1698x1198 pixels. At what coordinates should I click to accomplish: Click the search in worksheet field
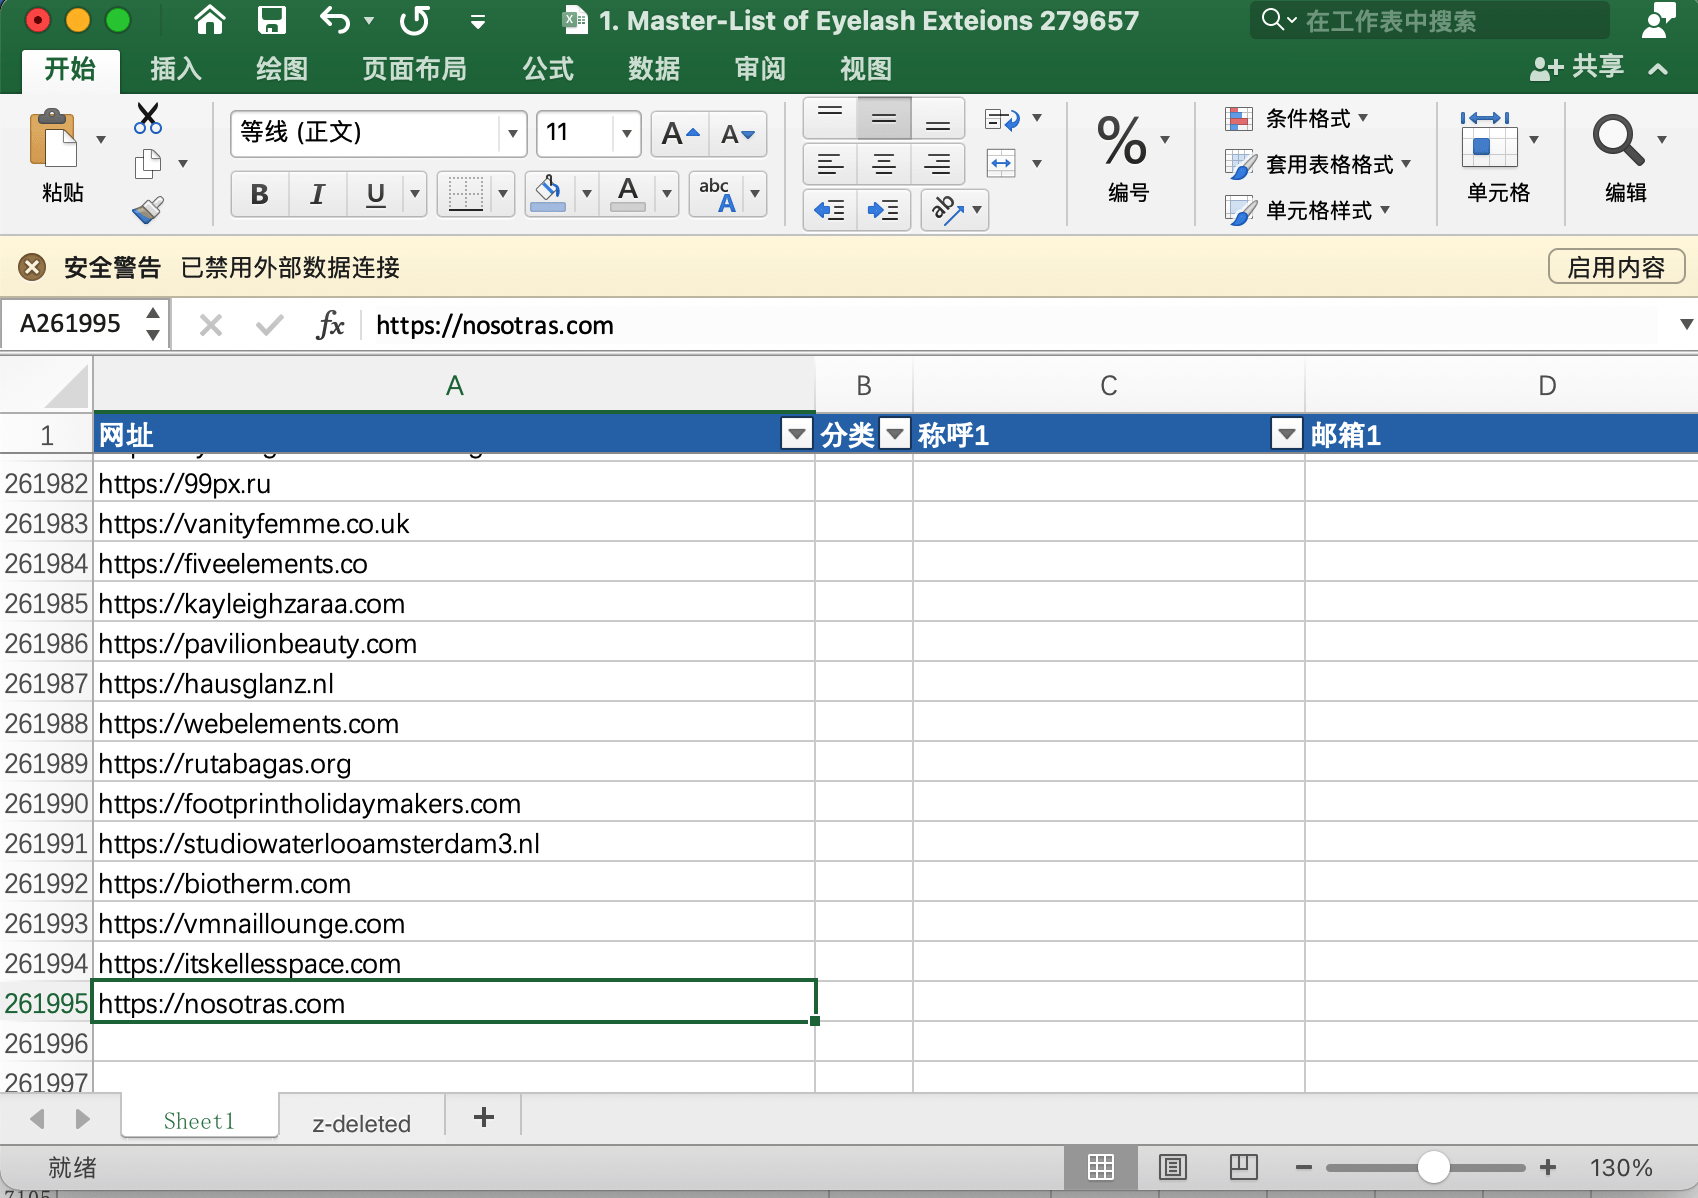point(1430,21)
